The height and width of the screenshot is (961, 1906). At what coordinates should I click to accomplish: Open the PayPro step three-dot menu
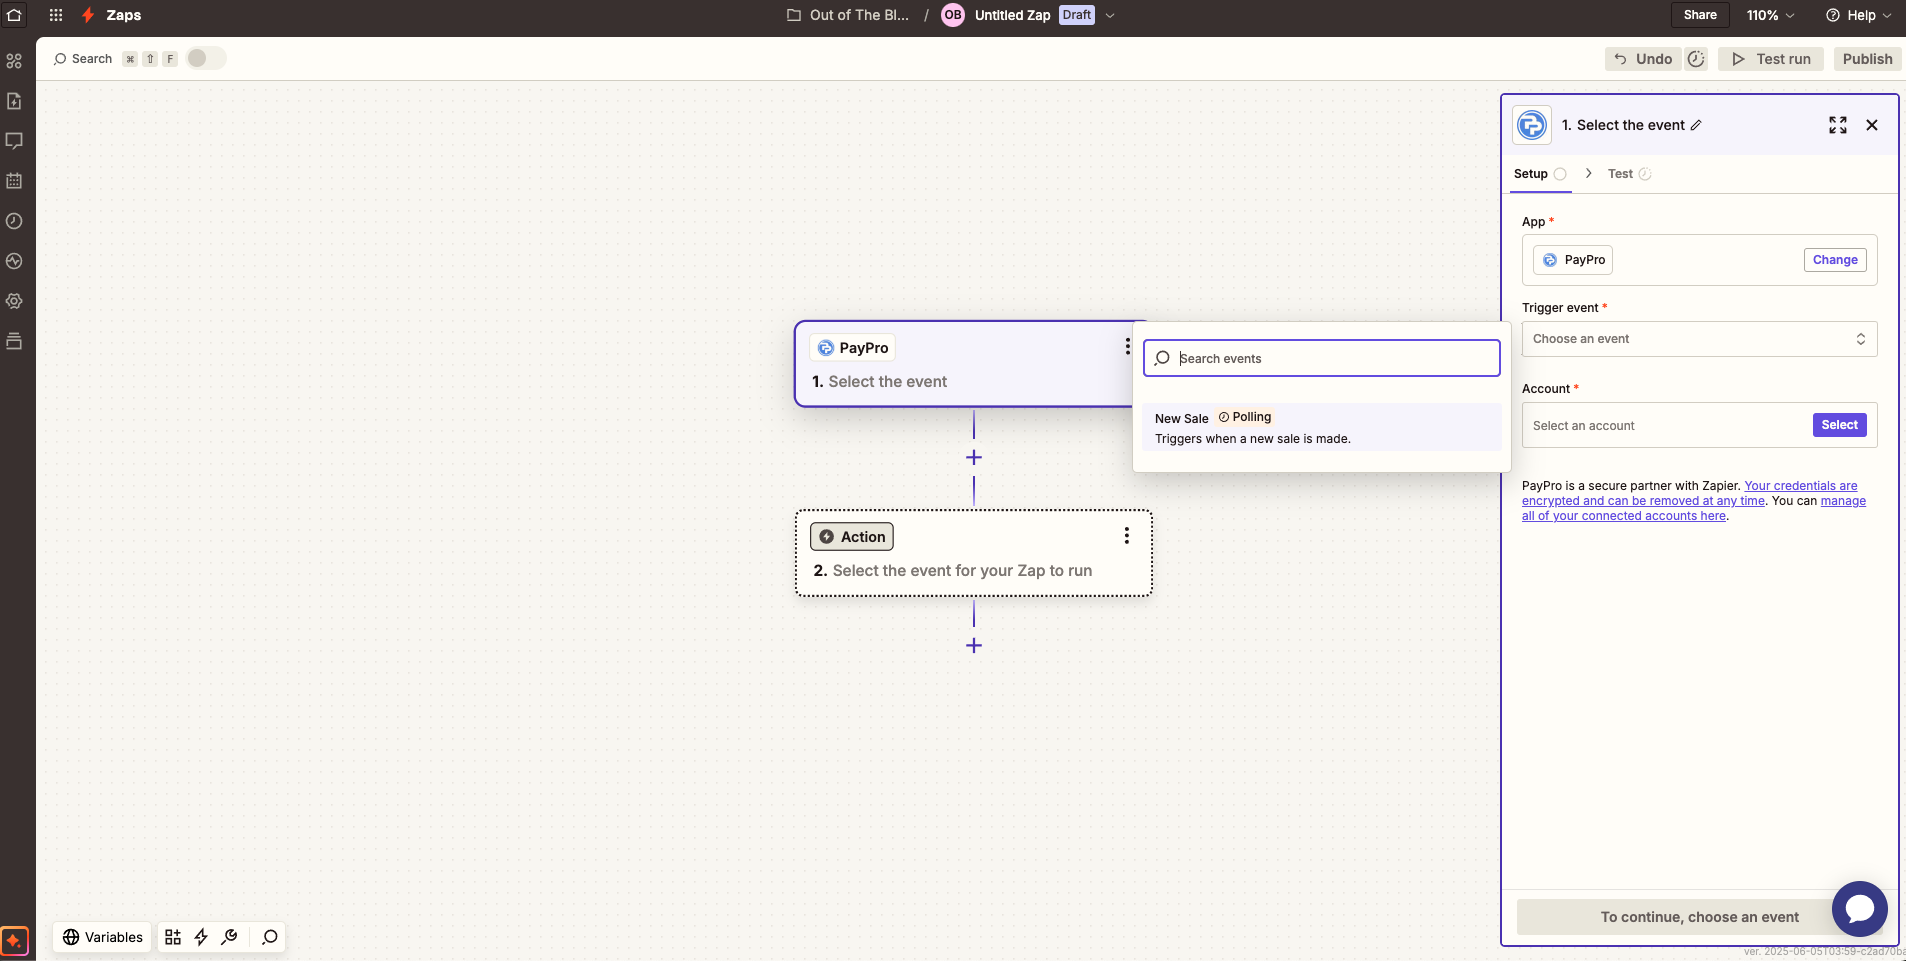[x=1127, y=346]
